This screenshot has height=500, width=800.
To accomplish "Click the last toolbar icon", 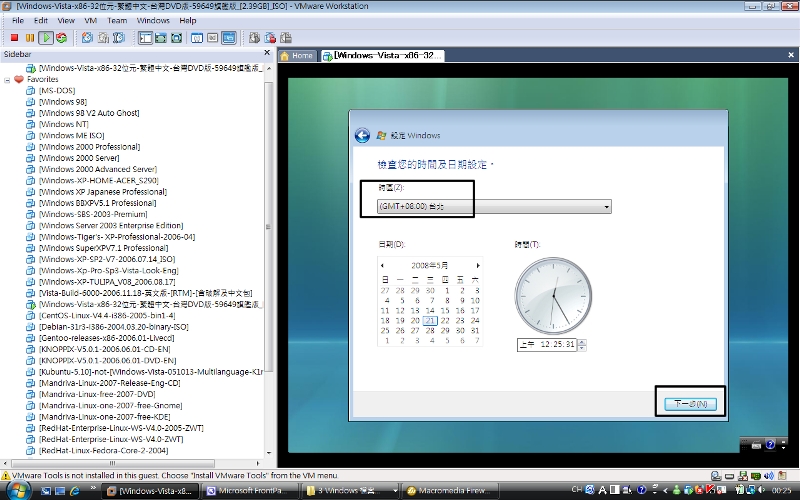I will [286, 38].
